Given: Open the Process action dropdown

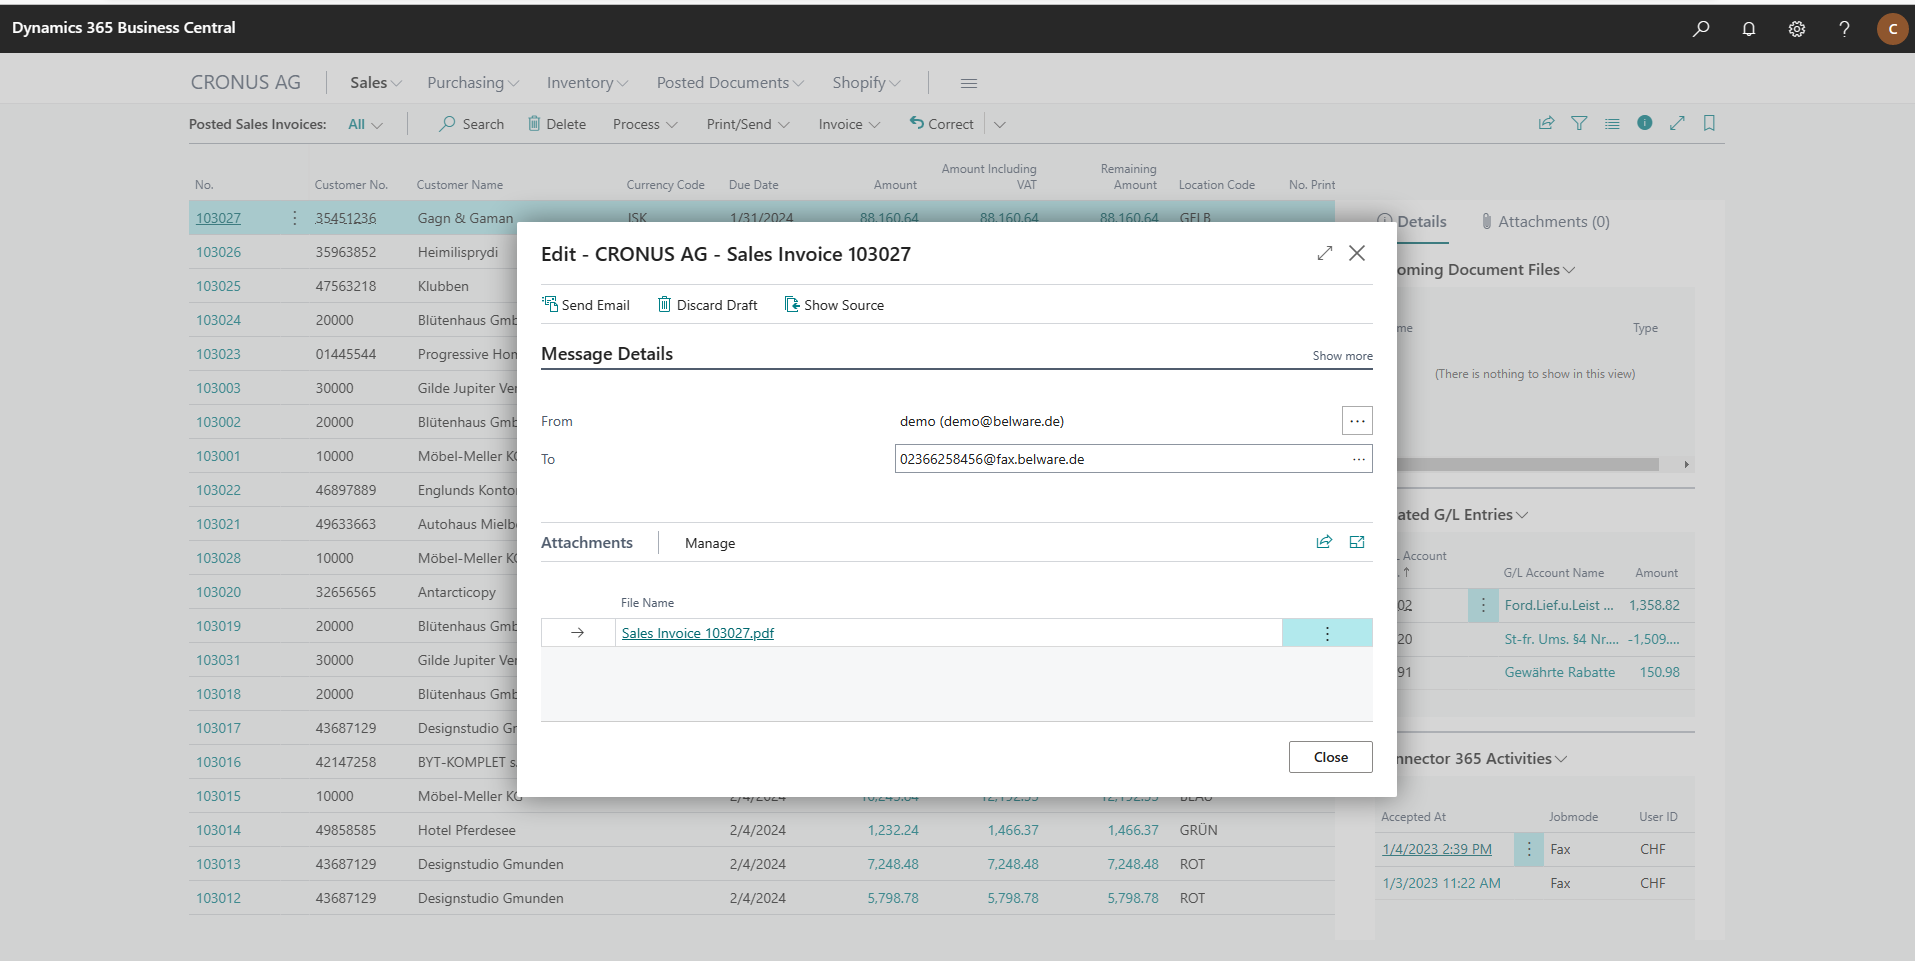Looking at the screenshot, I should point(645,124).
